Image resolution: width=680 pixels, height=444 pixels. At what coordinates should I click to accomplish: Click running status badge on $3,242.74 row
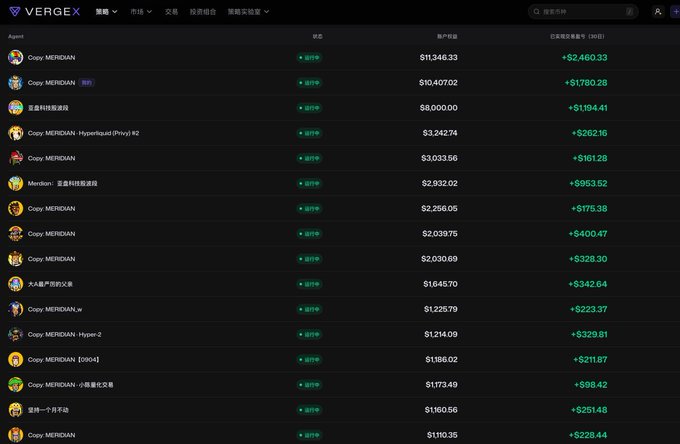pyautogui.click(x=309, y=133)
